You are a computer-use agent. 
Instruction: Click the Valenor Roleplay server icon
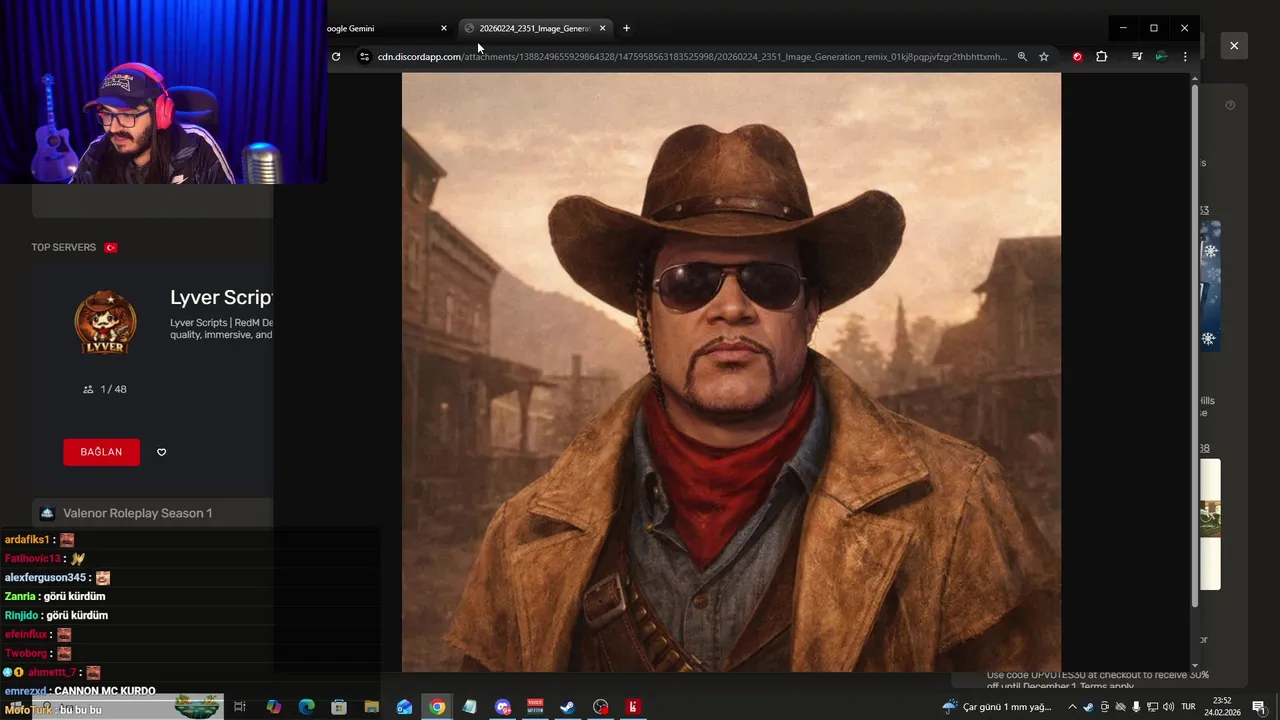[47, 513]
